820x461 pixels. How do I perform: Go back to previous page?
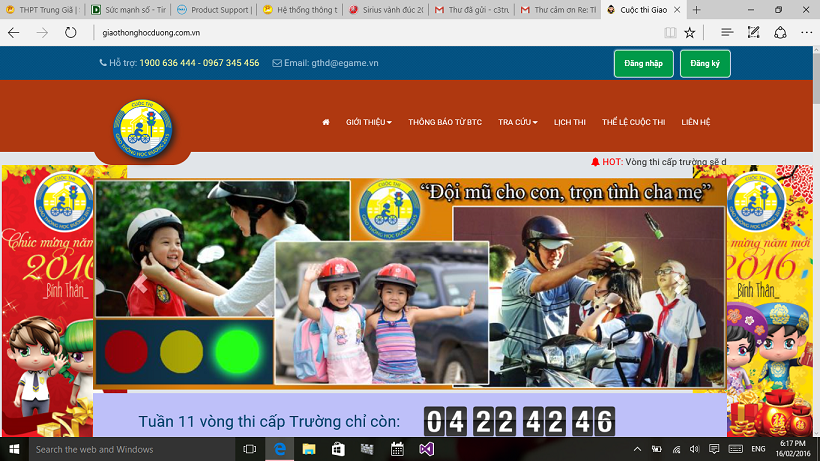coord(14,32)
